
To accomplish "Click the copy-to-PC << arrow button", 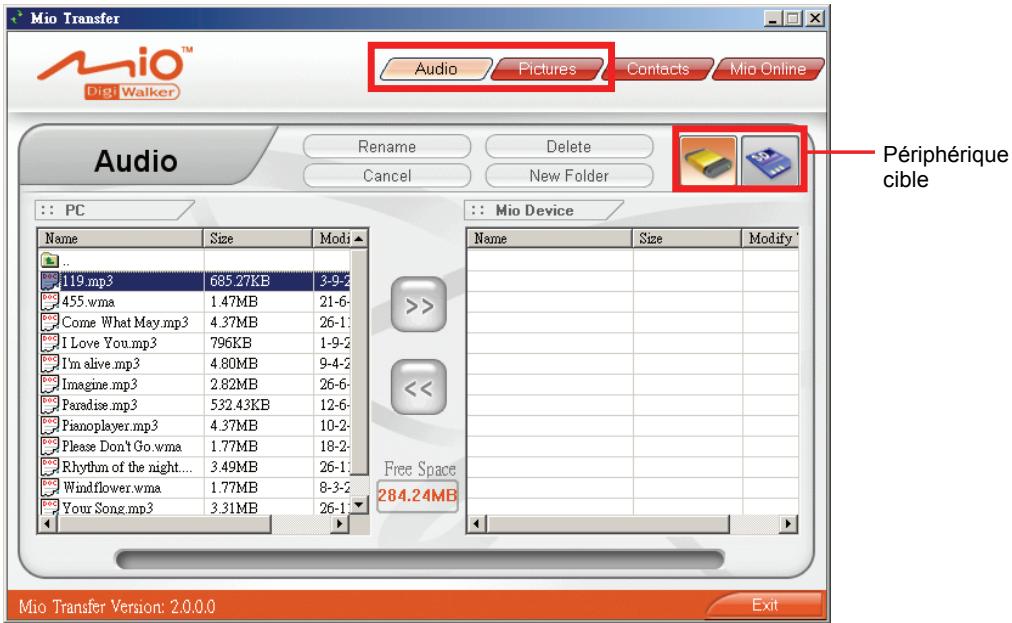I will (418, 387).
